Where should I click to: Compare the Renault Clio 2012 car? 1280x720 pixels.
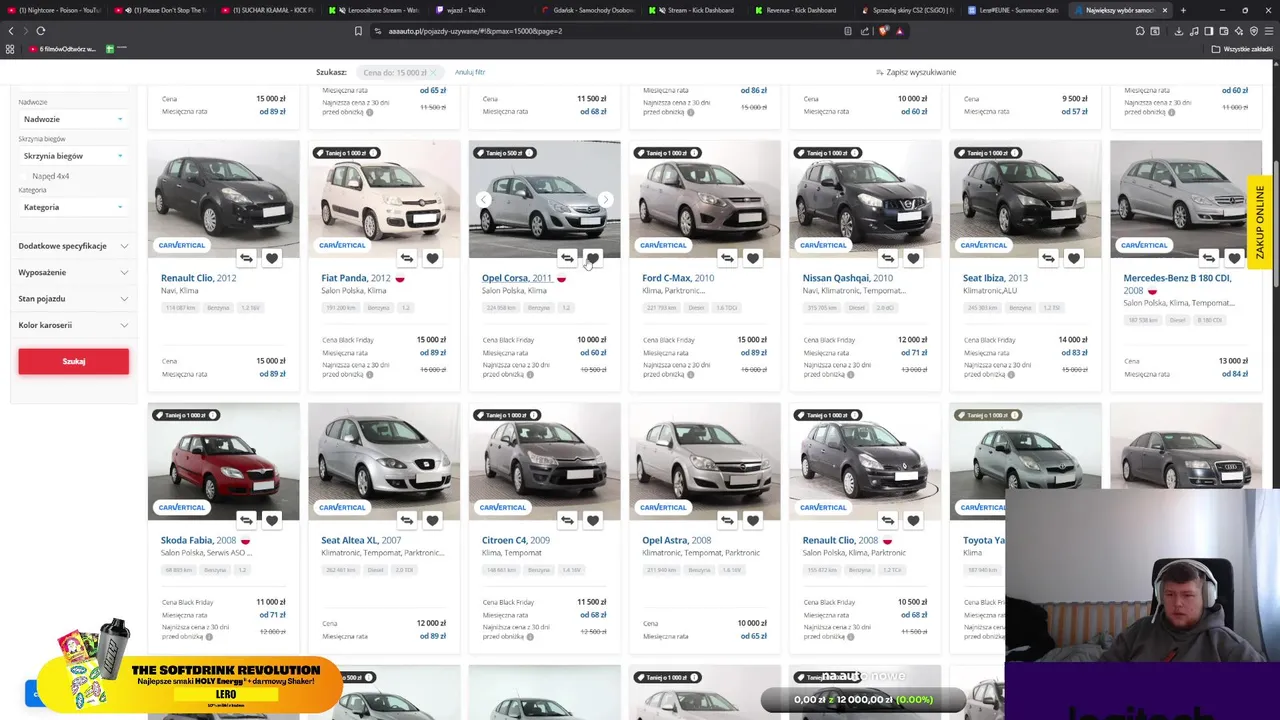(246, 258)
